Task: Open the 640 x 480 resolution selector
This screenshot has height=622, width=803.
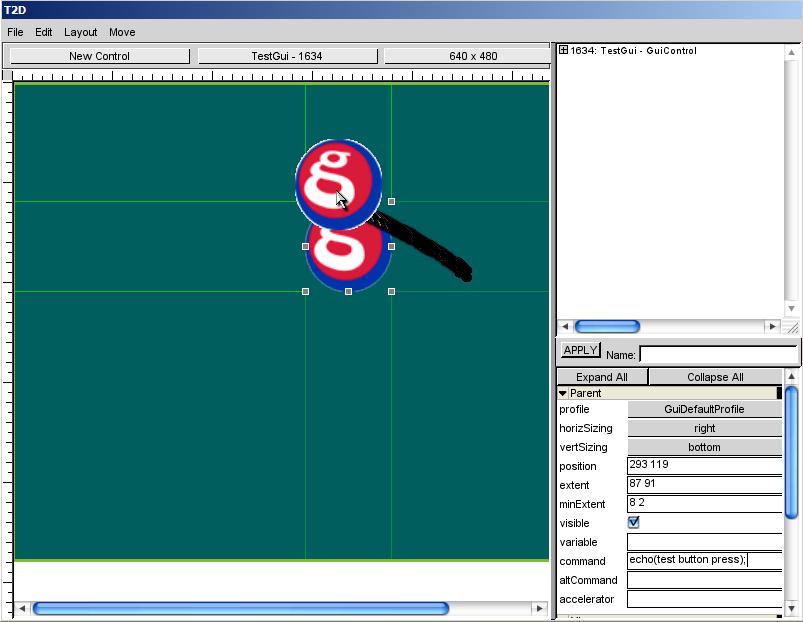Action: 466,56
